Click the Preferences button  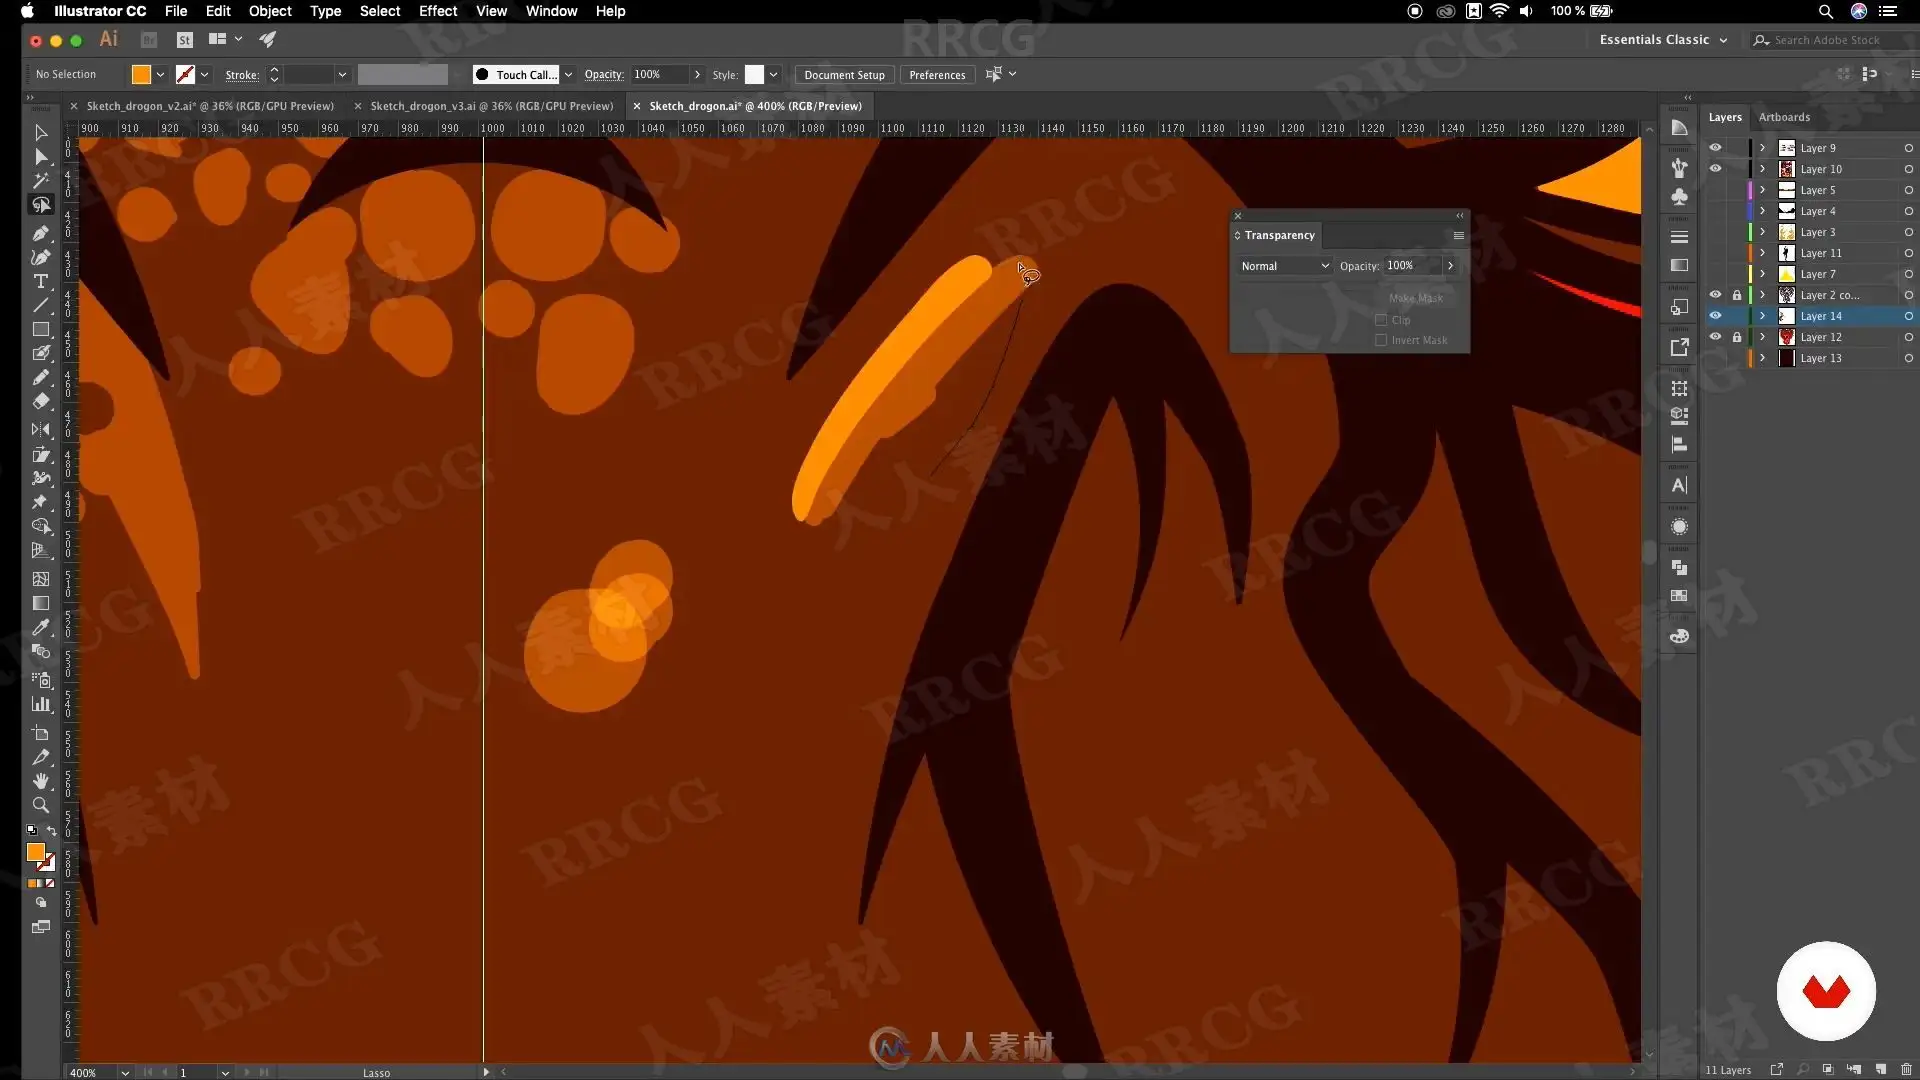point(937,75)
